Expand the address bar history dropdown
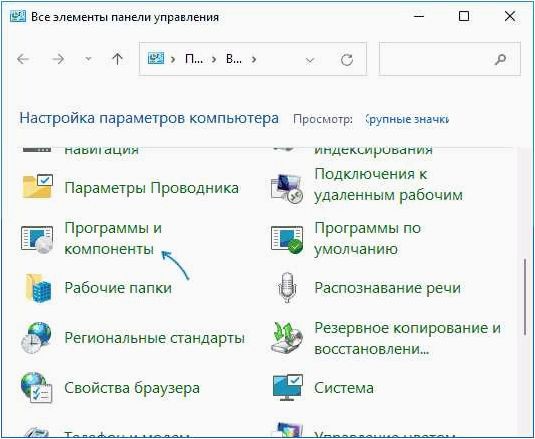The image size is (535, 439). click(x=309, y=60)
